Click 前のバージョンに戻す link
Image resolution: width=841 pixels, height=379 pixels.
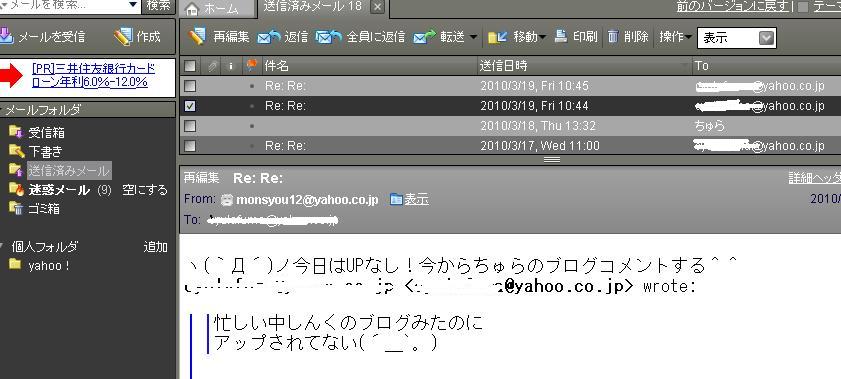tap(734, 6)
